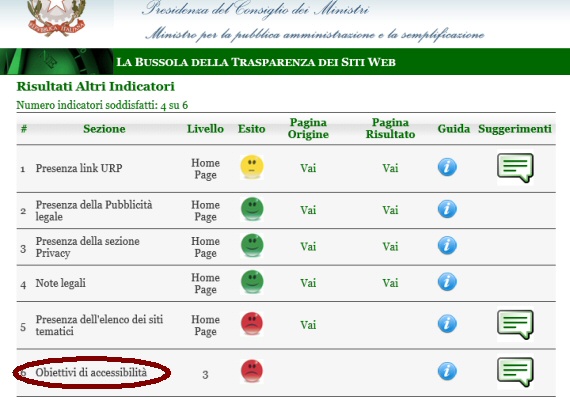Viewport: 570px width, 398px height.
Task: Open info guide for elenco dei siti tematici
Action: click(447, 323)
